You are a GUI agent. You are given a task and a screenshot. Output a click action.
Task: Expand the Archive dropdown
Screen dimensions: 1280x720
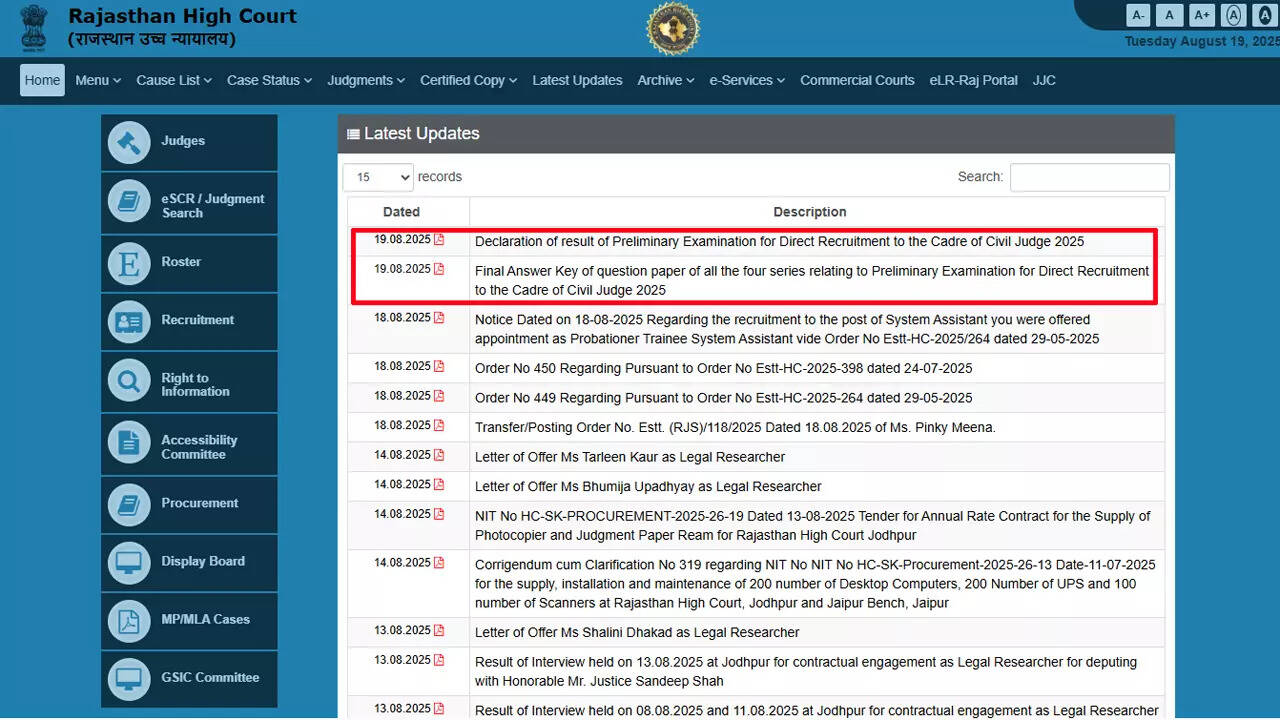(666, 80)
